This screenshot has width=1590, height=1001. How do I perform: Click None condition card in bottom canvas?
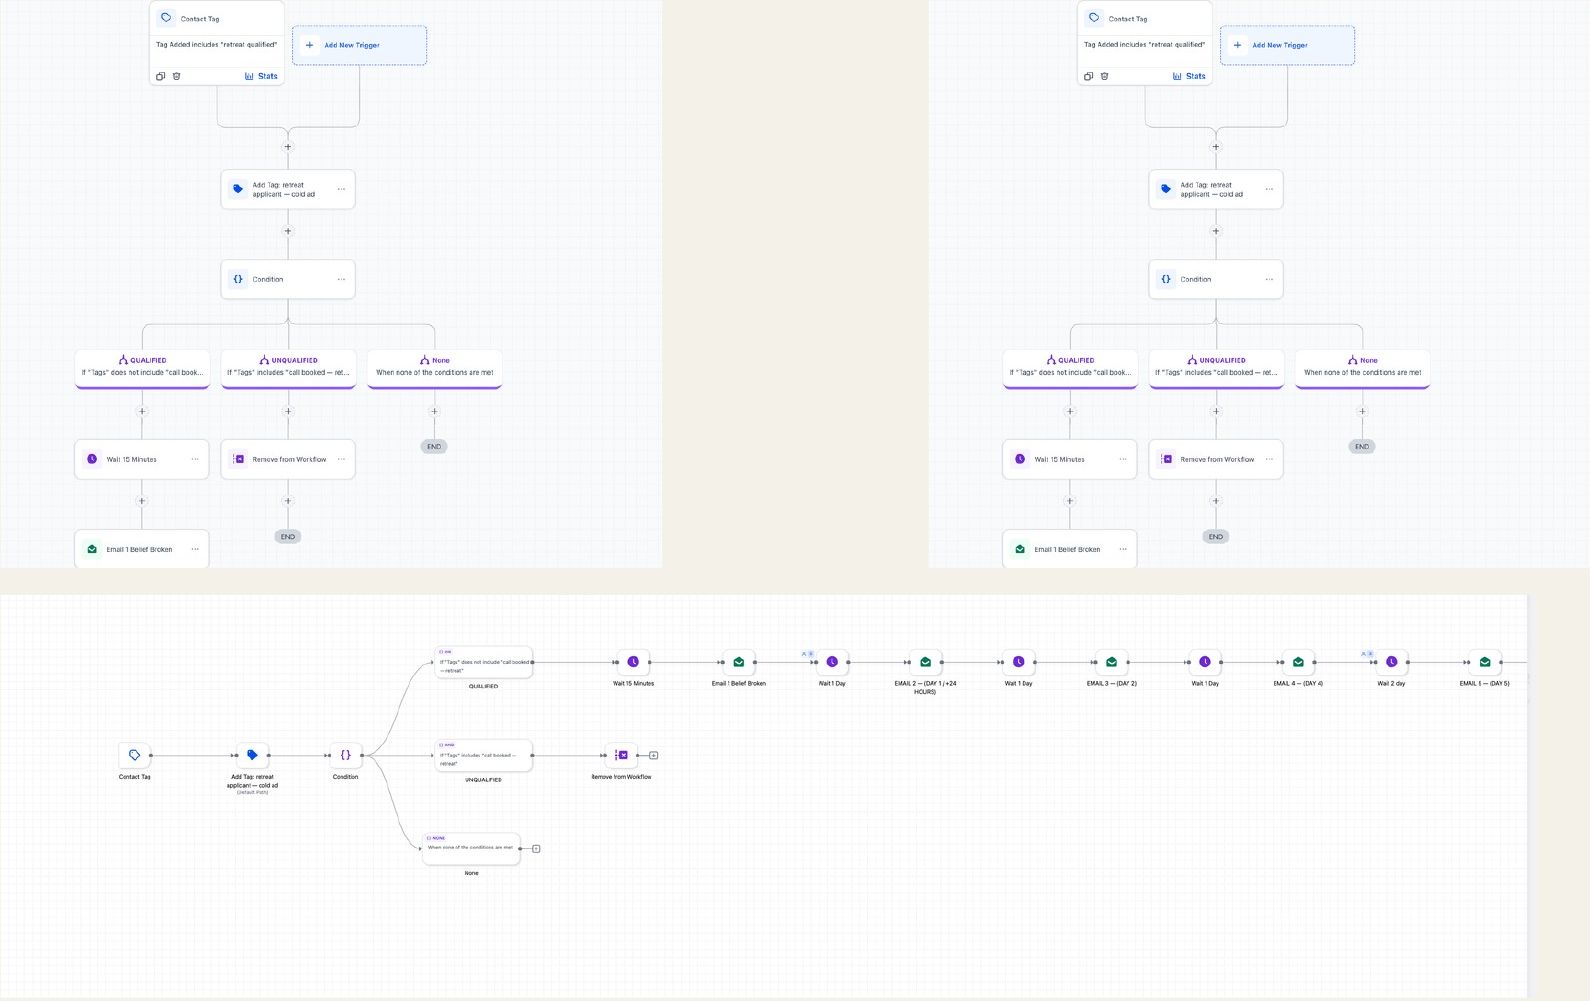pos(471,849)
